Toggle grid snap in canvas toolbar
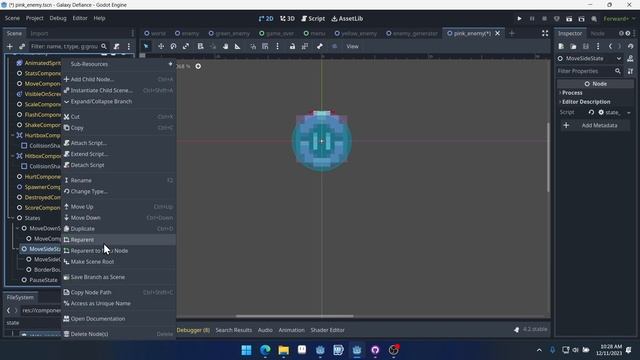 click(265, 47)
